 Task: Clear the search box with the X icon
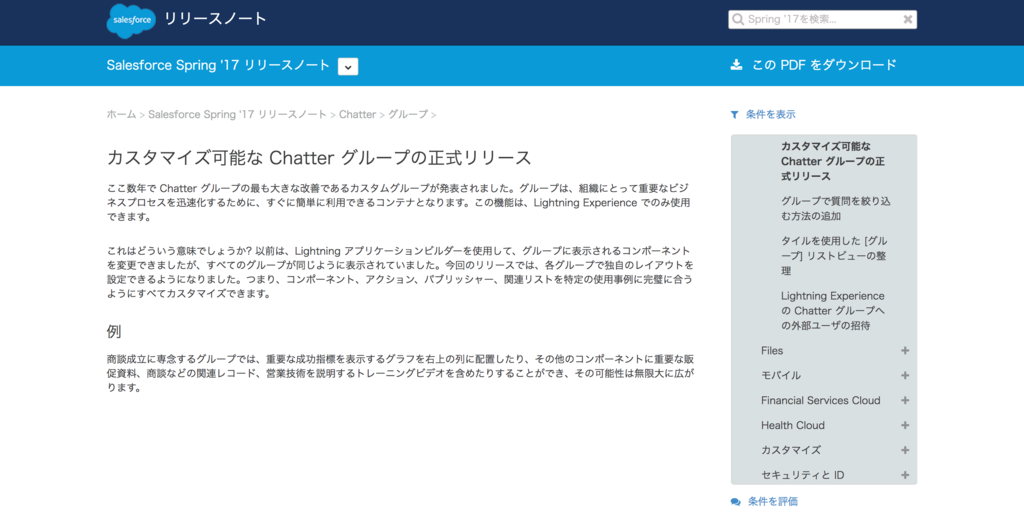(x=908, y=20)
